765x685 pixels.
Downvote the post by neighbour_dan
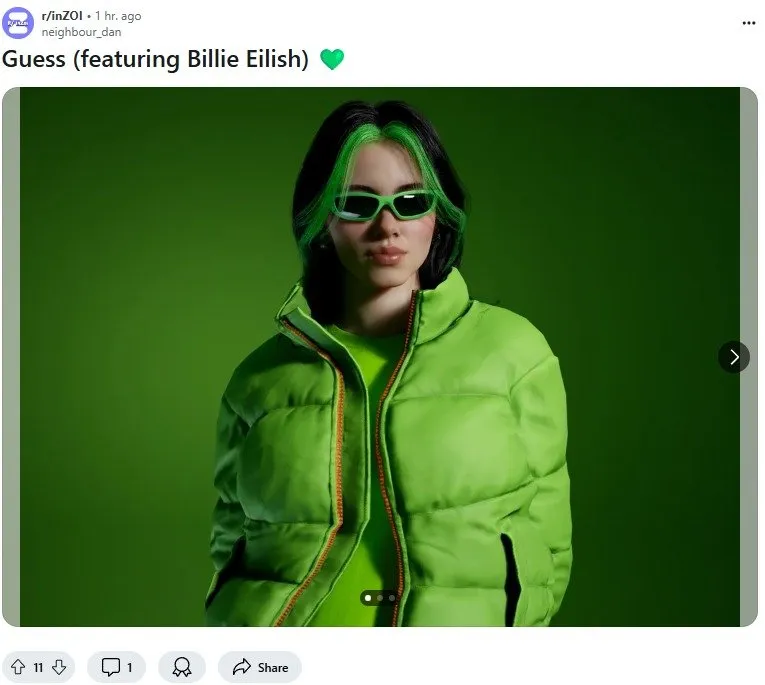pos(59,667)
